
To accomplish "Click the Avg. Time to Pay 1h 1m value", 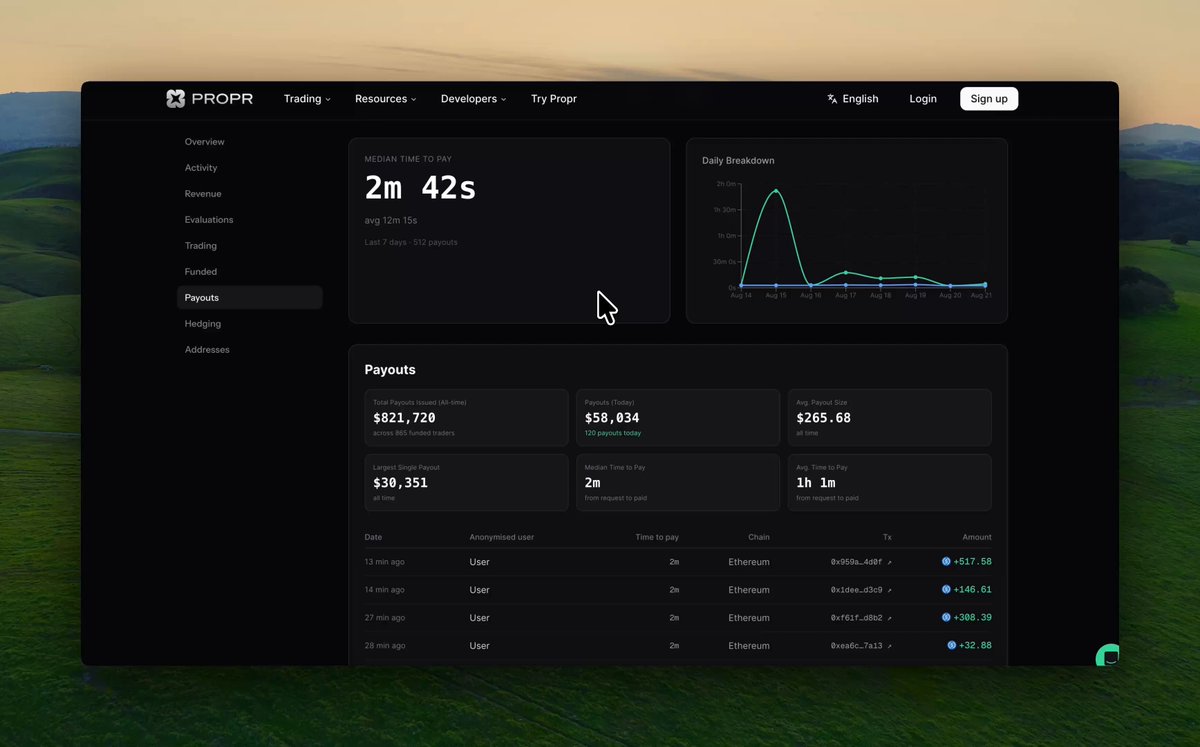I will coord(818,483).
